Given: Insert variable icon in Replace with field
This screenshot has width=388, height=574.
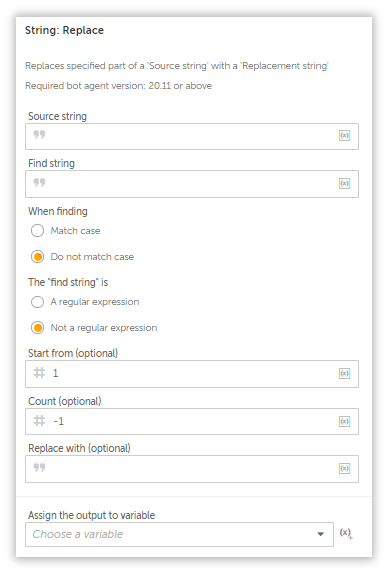Looking at the screenshot, I should click(x=344, y=469).
